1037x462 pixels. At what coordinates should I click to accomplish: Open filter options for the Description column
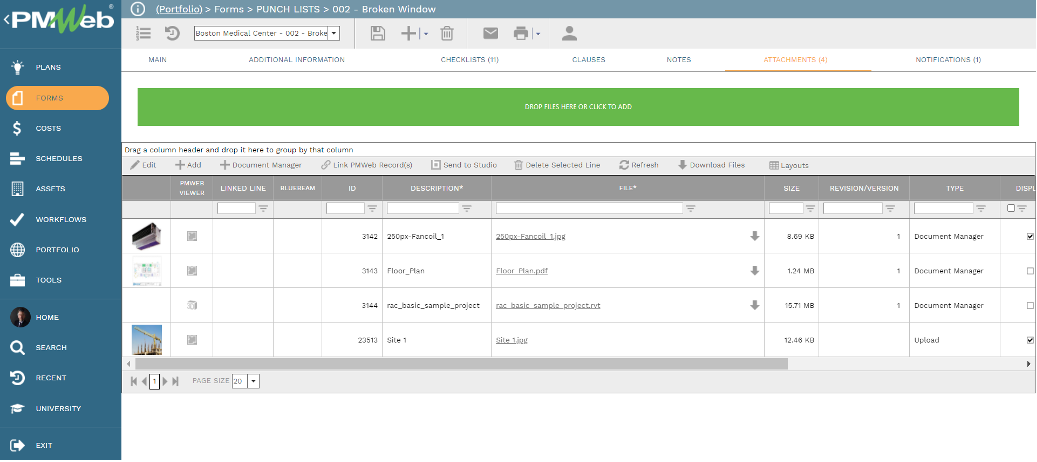click(467, 208)
